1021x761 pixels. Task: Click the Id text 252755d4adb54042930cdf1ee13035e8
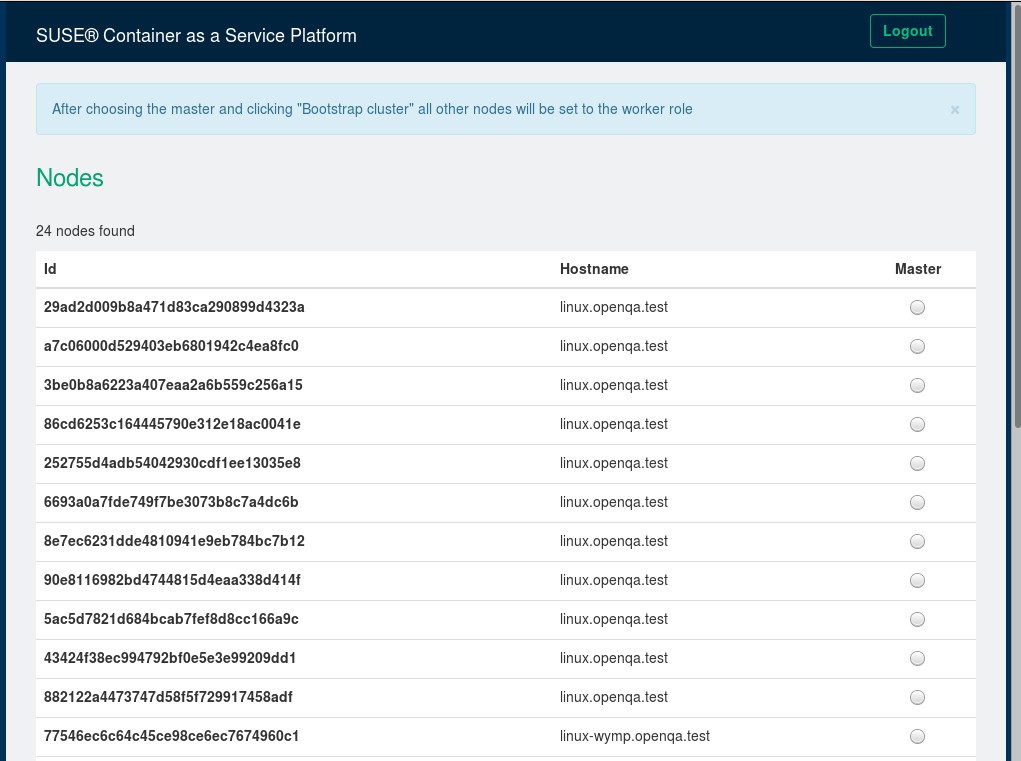[172, 464]
